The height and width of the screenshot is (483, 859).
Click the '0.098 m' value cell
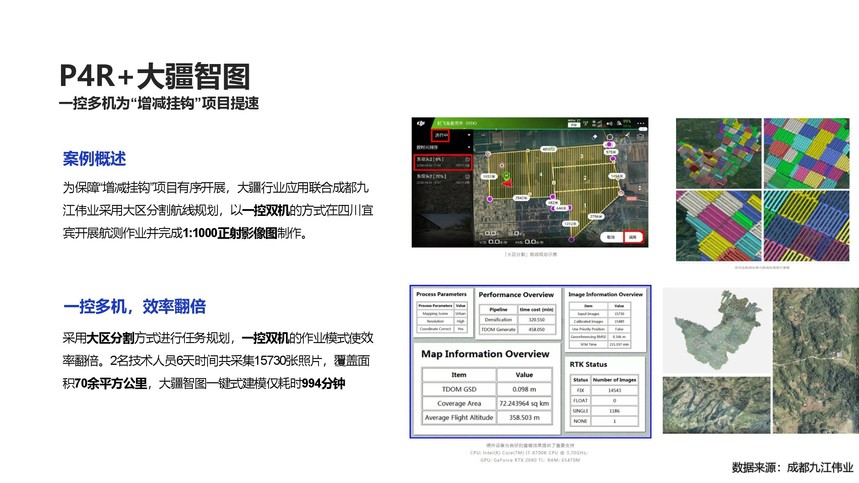pyautogui.click(x=524, y=389)
